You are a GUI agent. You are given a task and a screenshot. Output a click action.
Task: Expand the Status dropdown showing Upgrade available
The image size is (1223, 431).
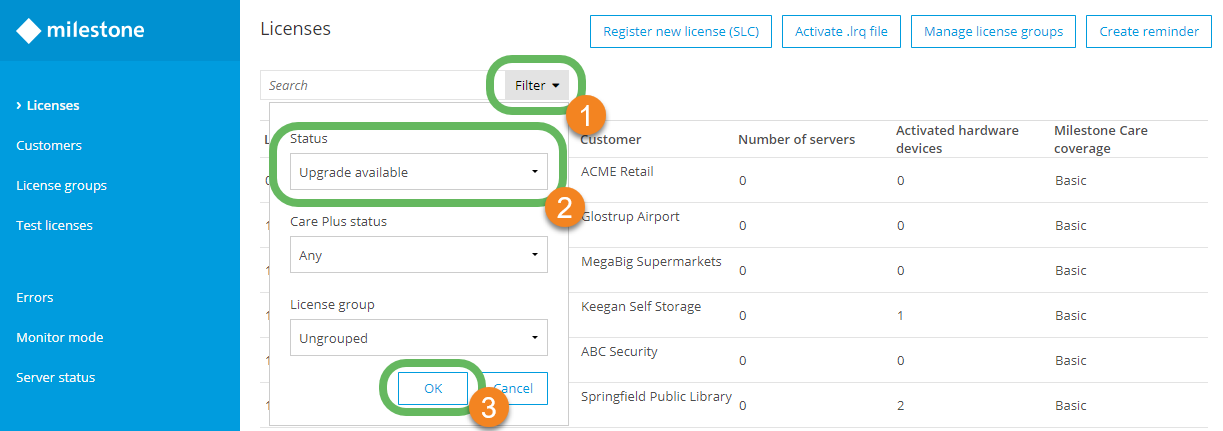(418, 172)
